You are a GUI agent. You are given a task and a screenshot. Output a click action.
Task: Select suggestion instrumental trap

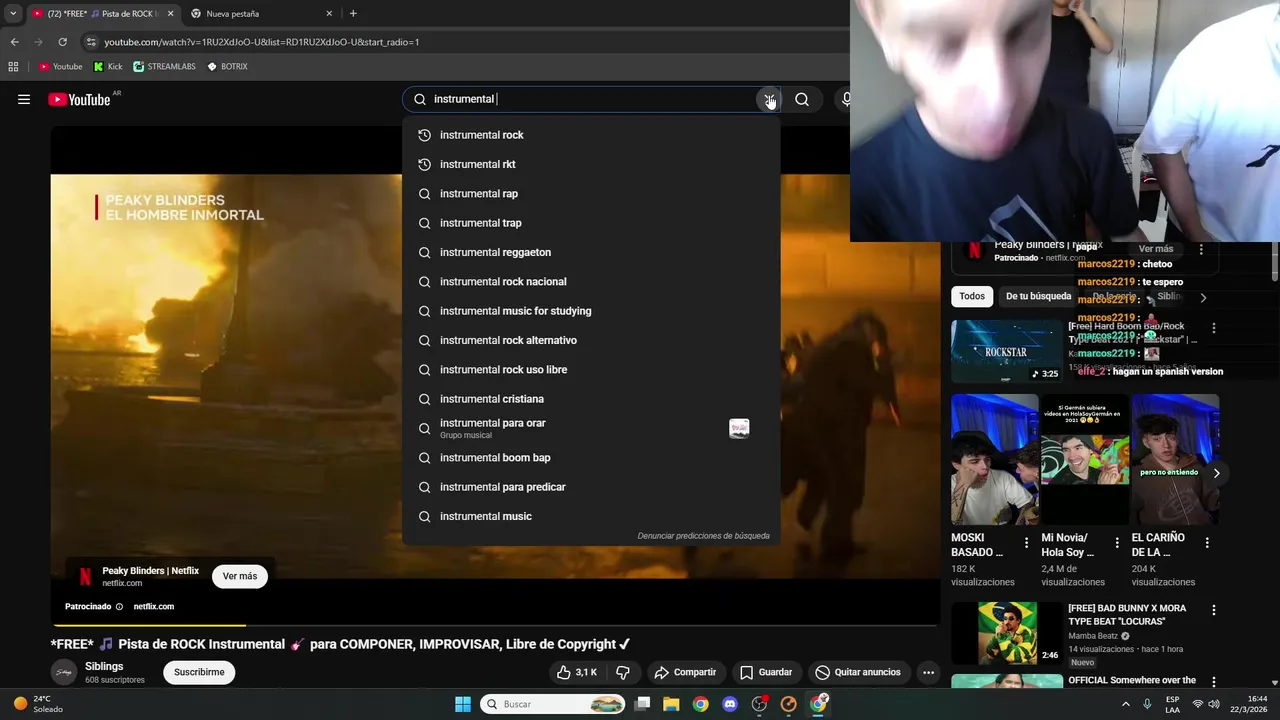591,223
